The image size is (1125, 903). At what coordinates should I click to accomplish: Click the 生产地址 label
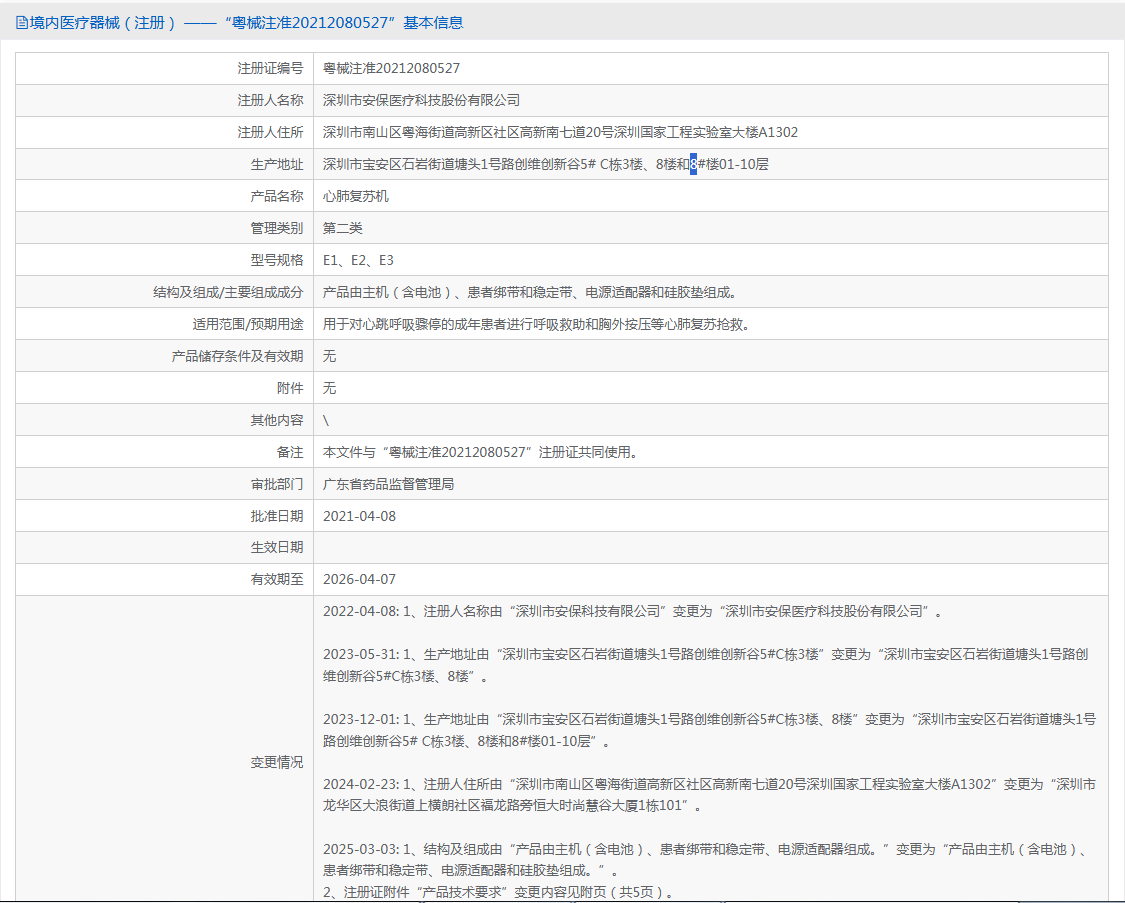click(277, 164)
